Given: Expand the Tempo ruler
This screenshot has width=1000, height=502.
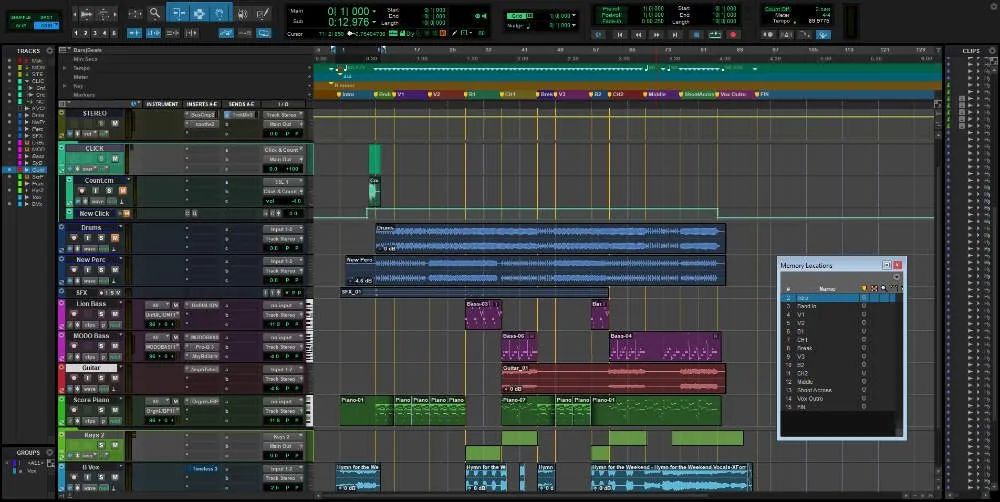Looking at the screenshot, I should 64,68.
